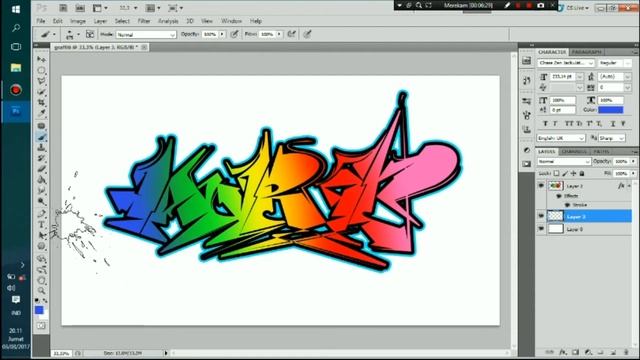The width and height of the screenshot is (640, 360).
Task: Click the Add layer style fx icon
Action: pos(563,352)
